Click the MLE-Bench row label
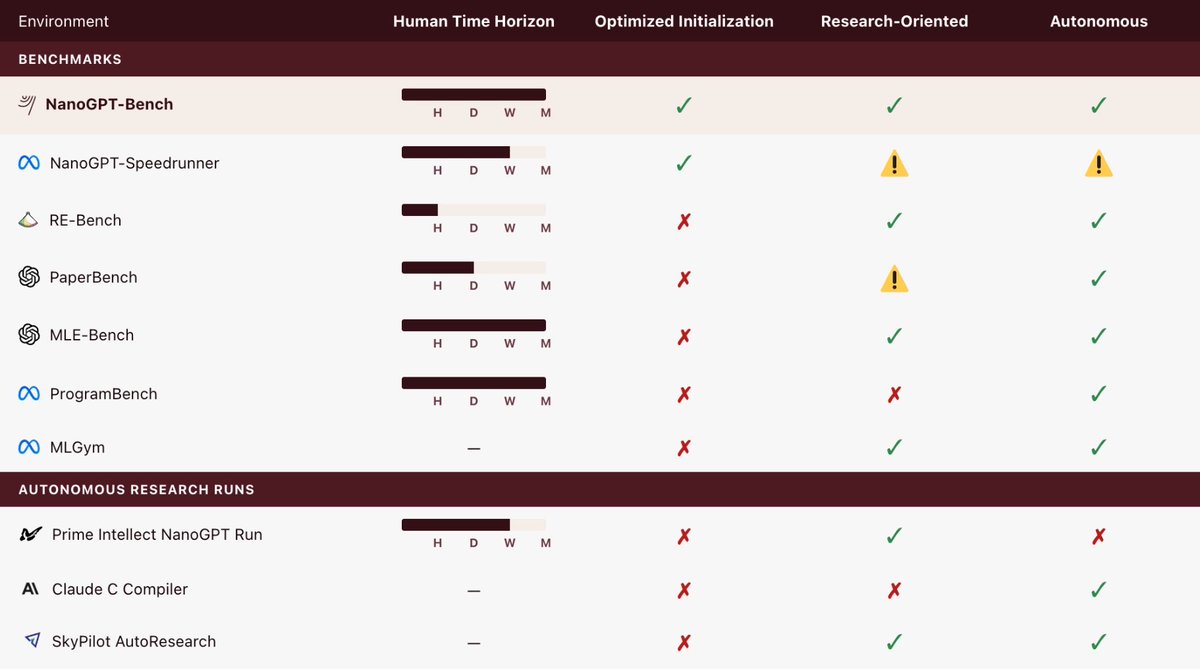This screenshot has height=669, width=1200. pyautogui.click(x=91, y=336)
